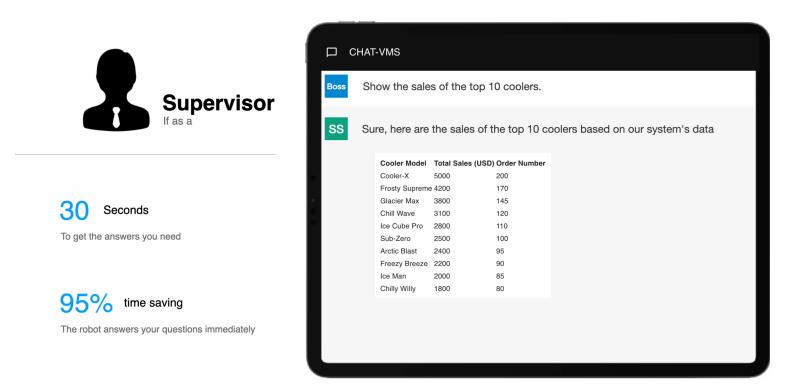
Task: Click the sales table thumbnail image
Action: tap(463, 225)
